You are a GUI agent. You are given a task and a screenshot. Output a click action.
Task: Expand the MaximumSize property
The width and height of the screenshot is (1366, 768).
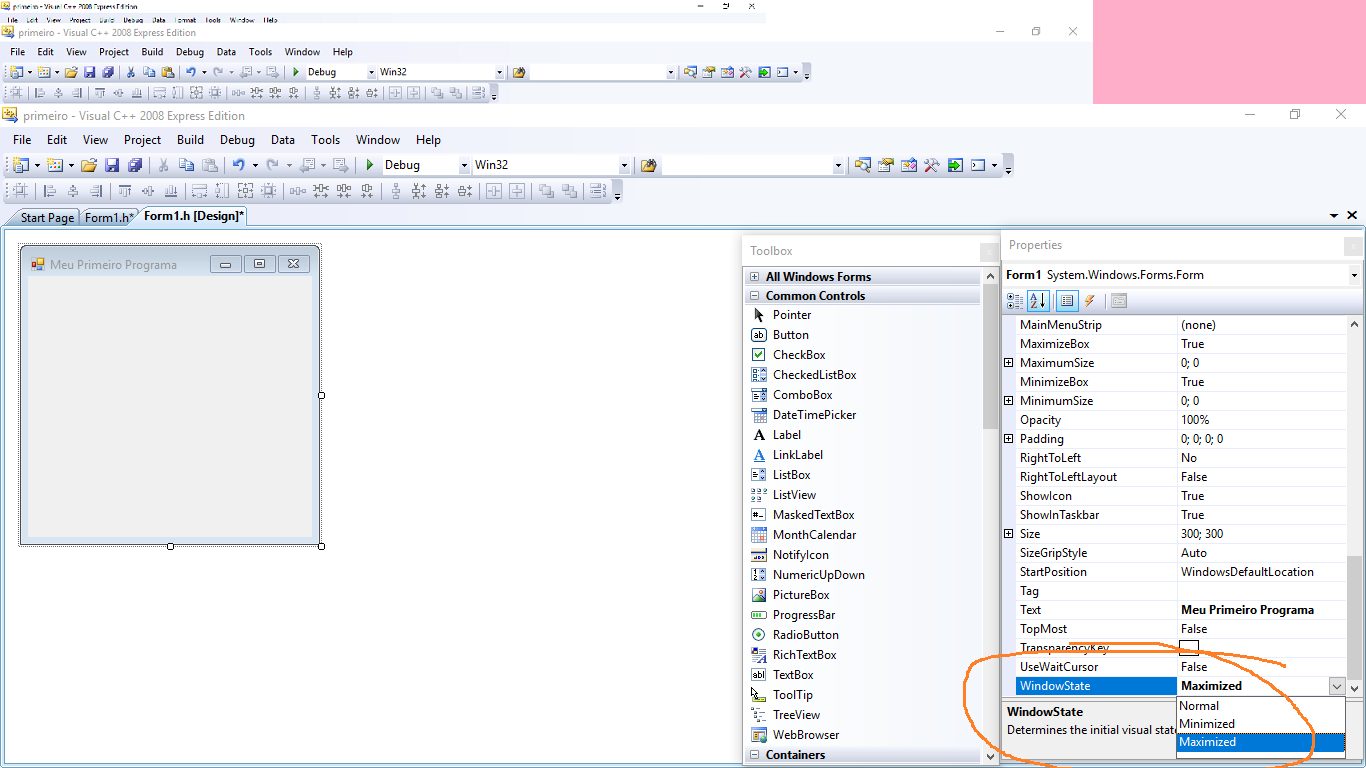pos(1008,363)
